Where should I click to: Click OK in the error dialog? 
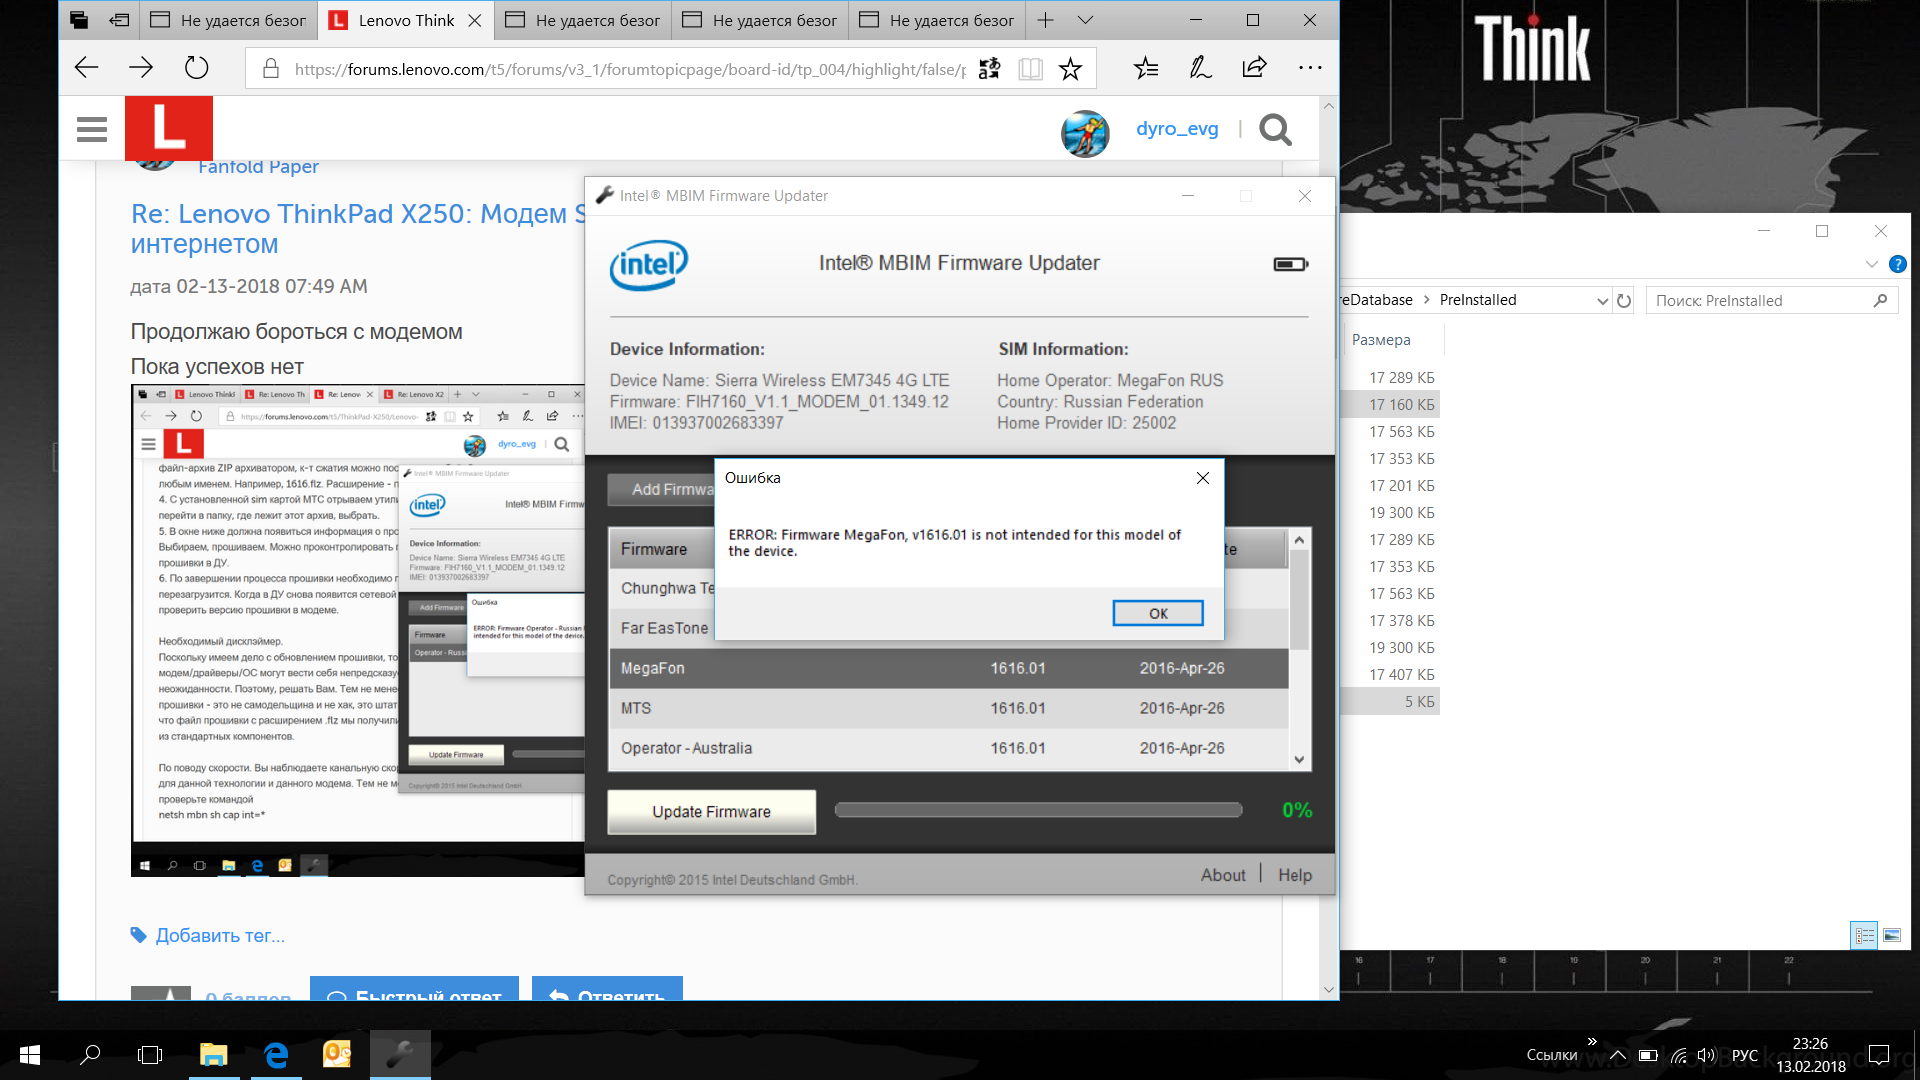[1157, 613]
